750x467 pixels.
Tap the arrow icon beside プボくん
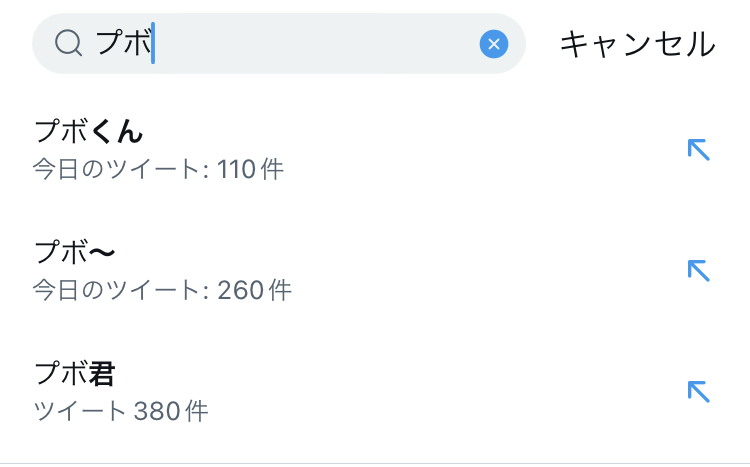(x=698, y=150)
